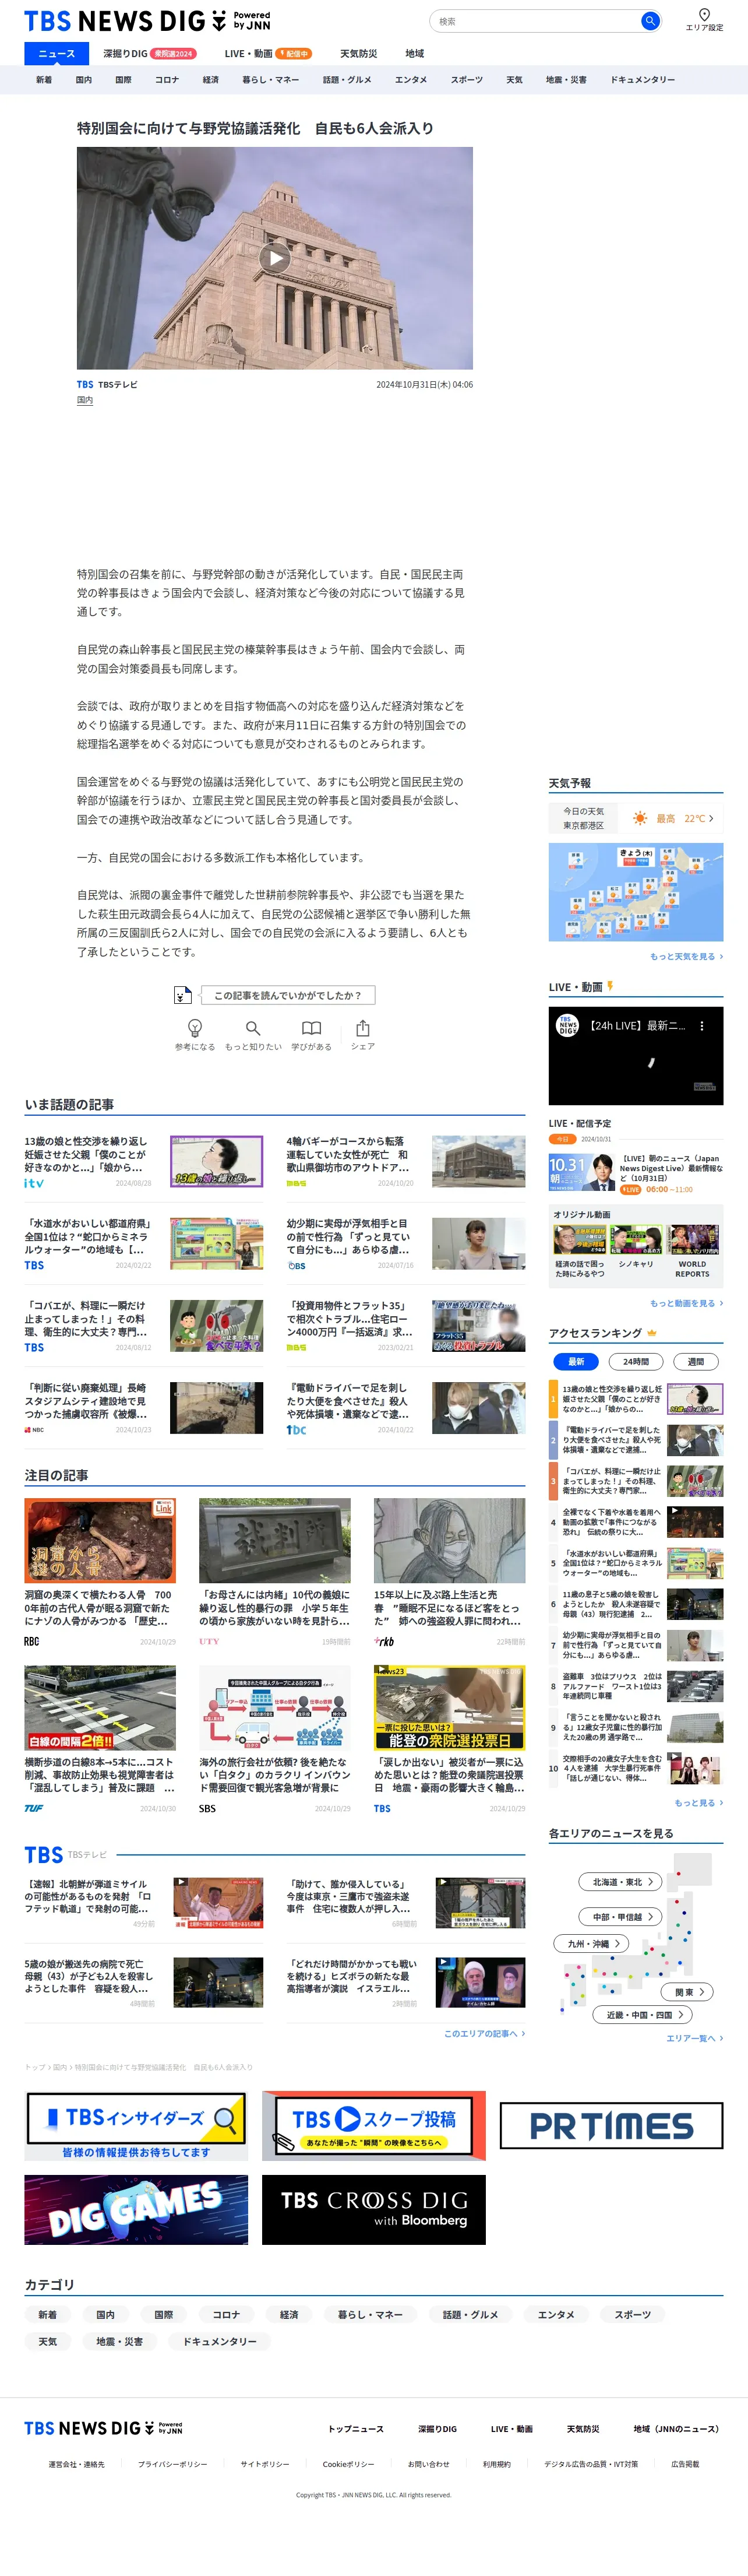
Task: Open the ドキュメンタリー sub navigation item
Action: tap(642, 79)
